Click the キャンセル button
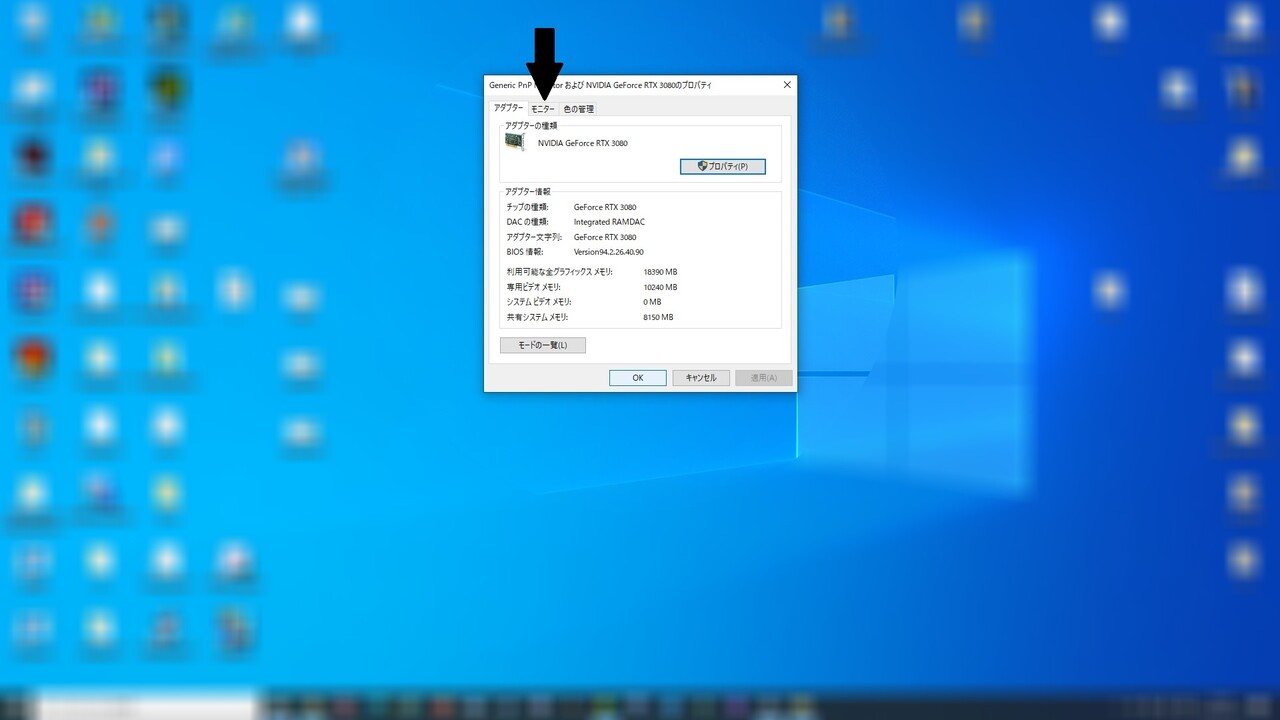Viewport: 1280px width, 720px height. [x=700, y=378]
